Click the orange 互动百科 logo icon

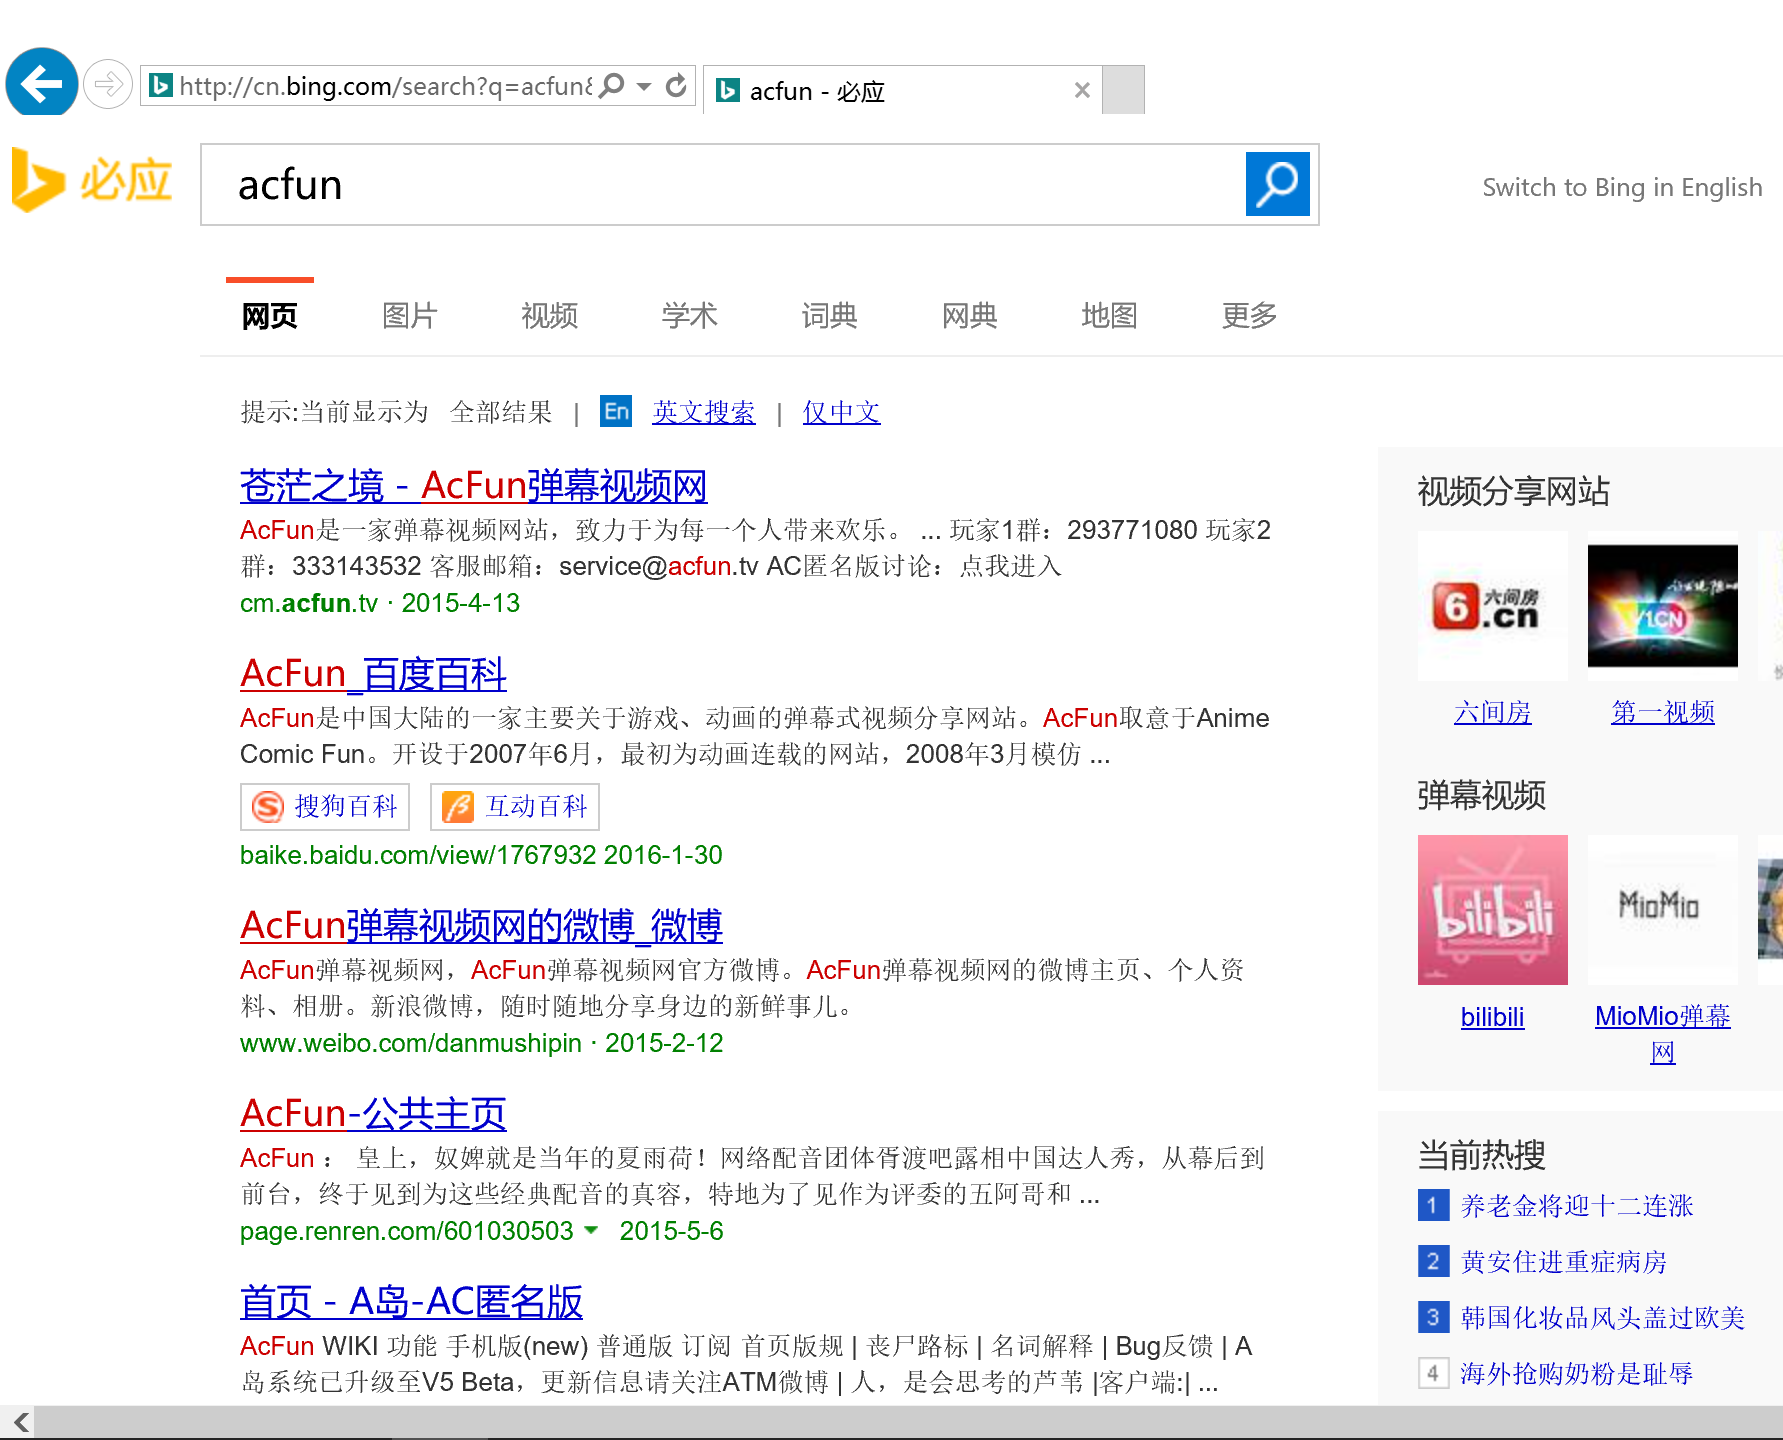click(458, 807)
